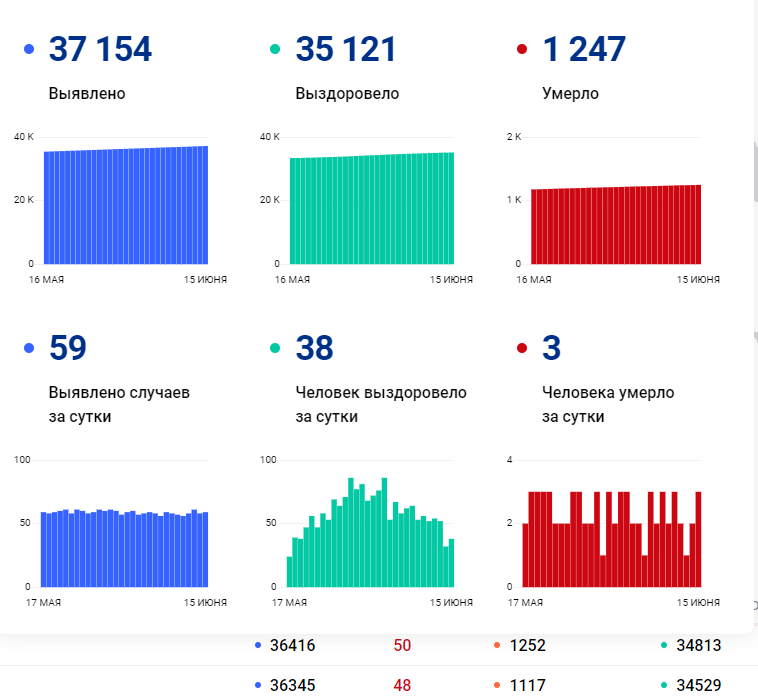758x697 pixels.
Task: Click the green cumulative recovered bar chart
Action: [372, 208]
